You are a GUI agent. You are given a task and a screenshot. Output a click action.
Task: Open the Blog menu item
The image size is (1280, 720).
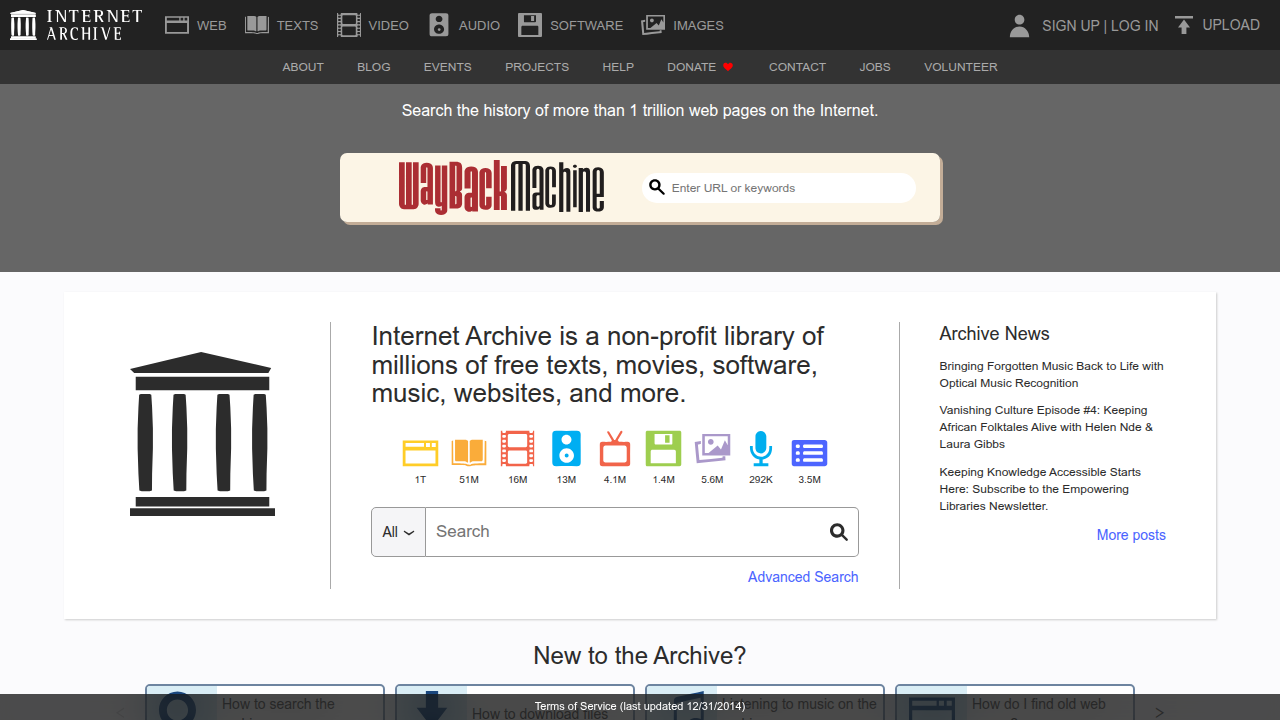pyautogui.click(x=374, y=67)
